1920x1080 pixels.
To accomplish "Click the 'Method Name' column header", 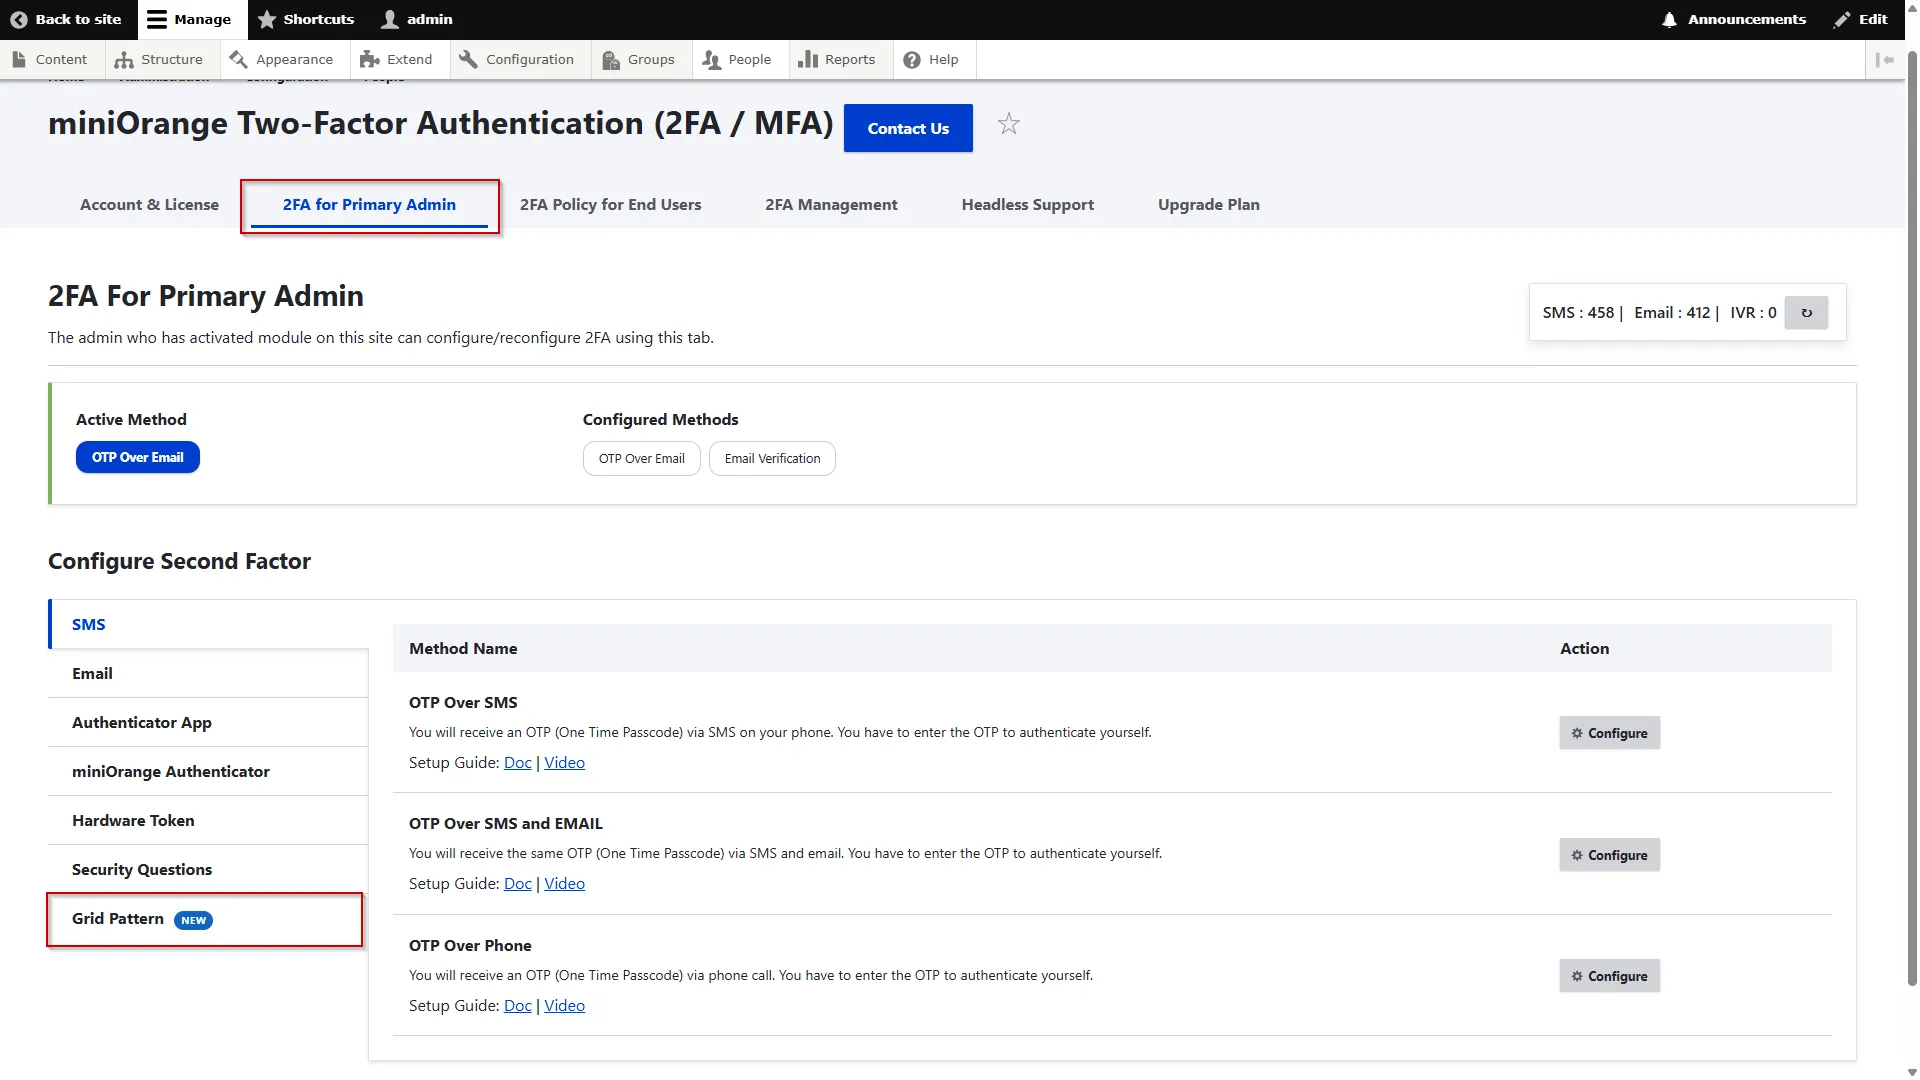I will coord(463,648).
